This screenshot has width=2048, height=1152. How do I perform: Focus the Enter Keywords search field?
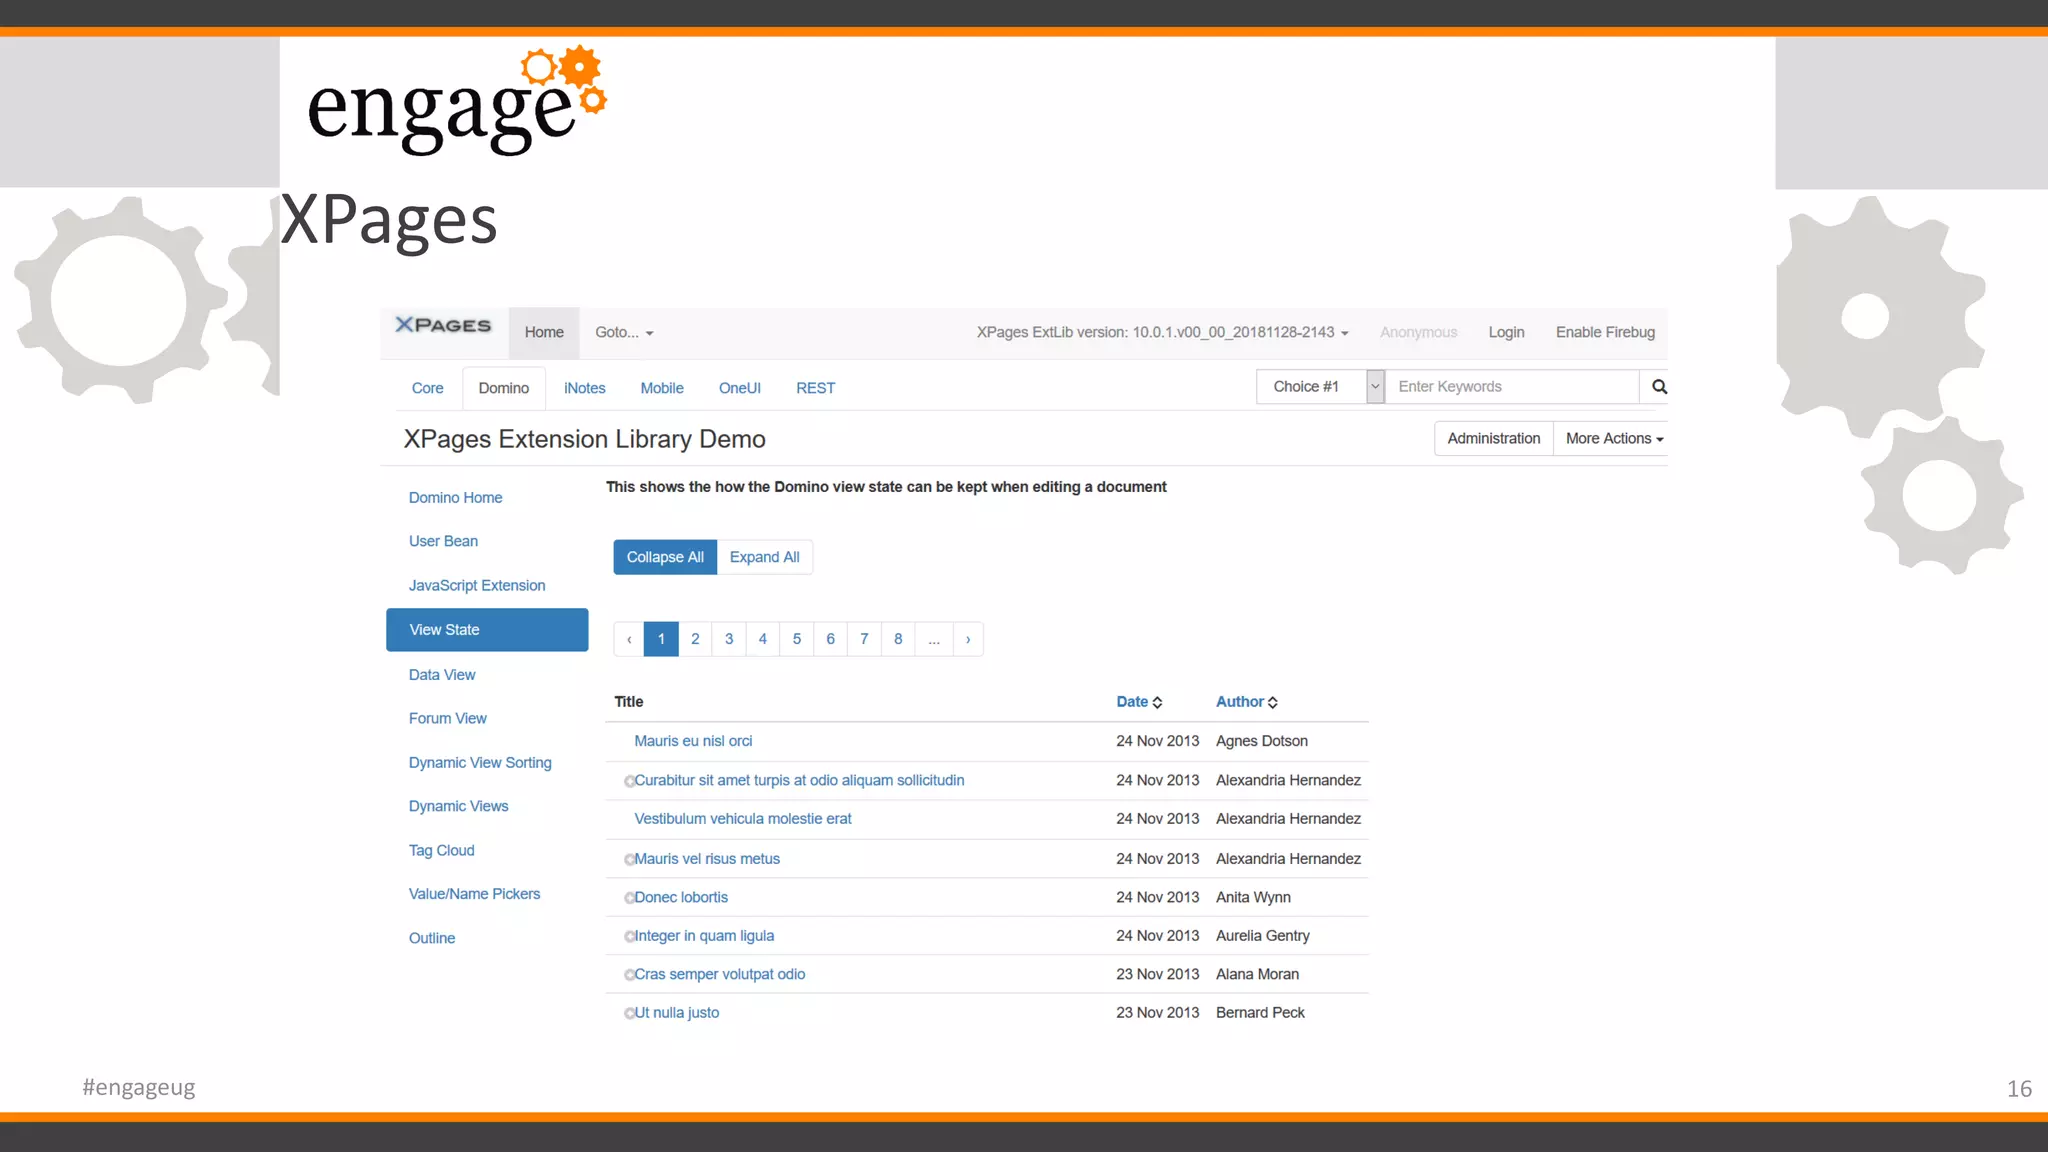click(1512, 387)
